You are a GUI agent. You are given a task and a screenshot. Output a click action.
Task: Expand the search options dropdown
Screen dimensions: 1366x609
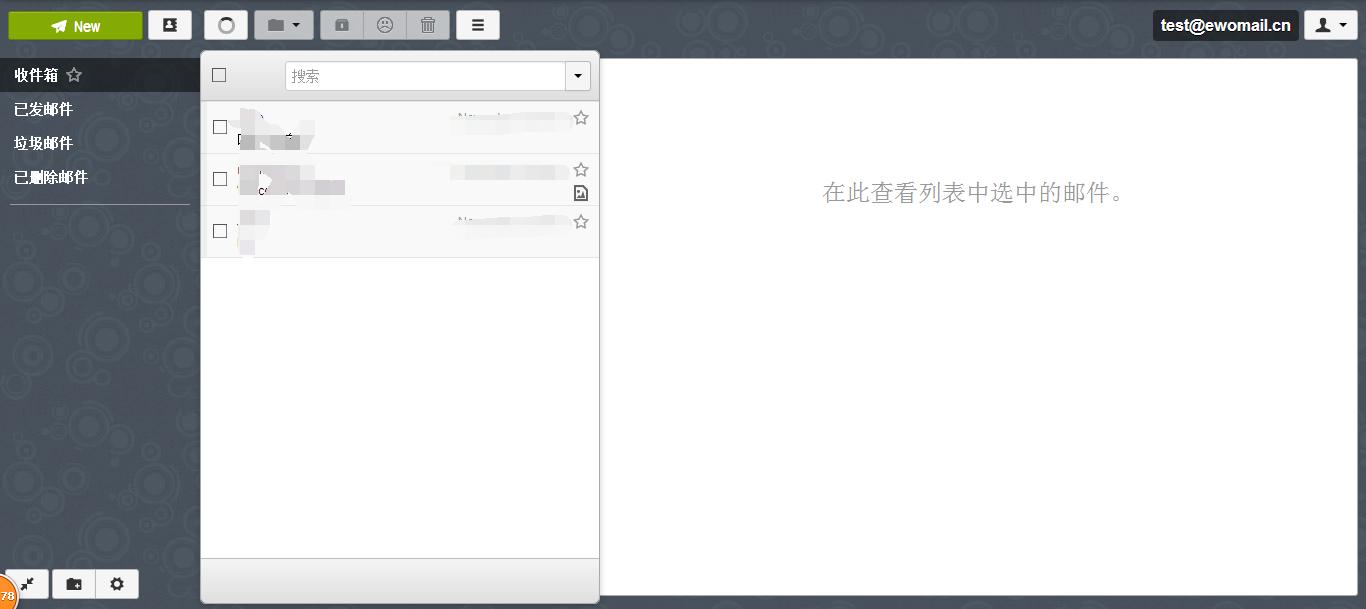click(577, 75)
